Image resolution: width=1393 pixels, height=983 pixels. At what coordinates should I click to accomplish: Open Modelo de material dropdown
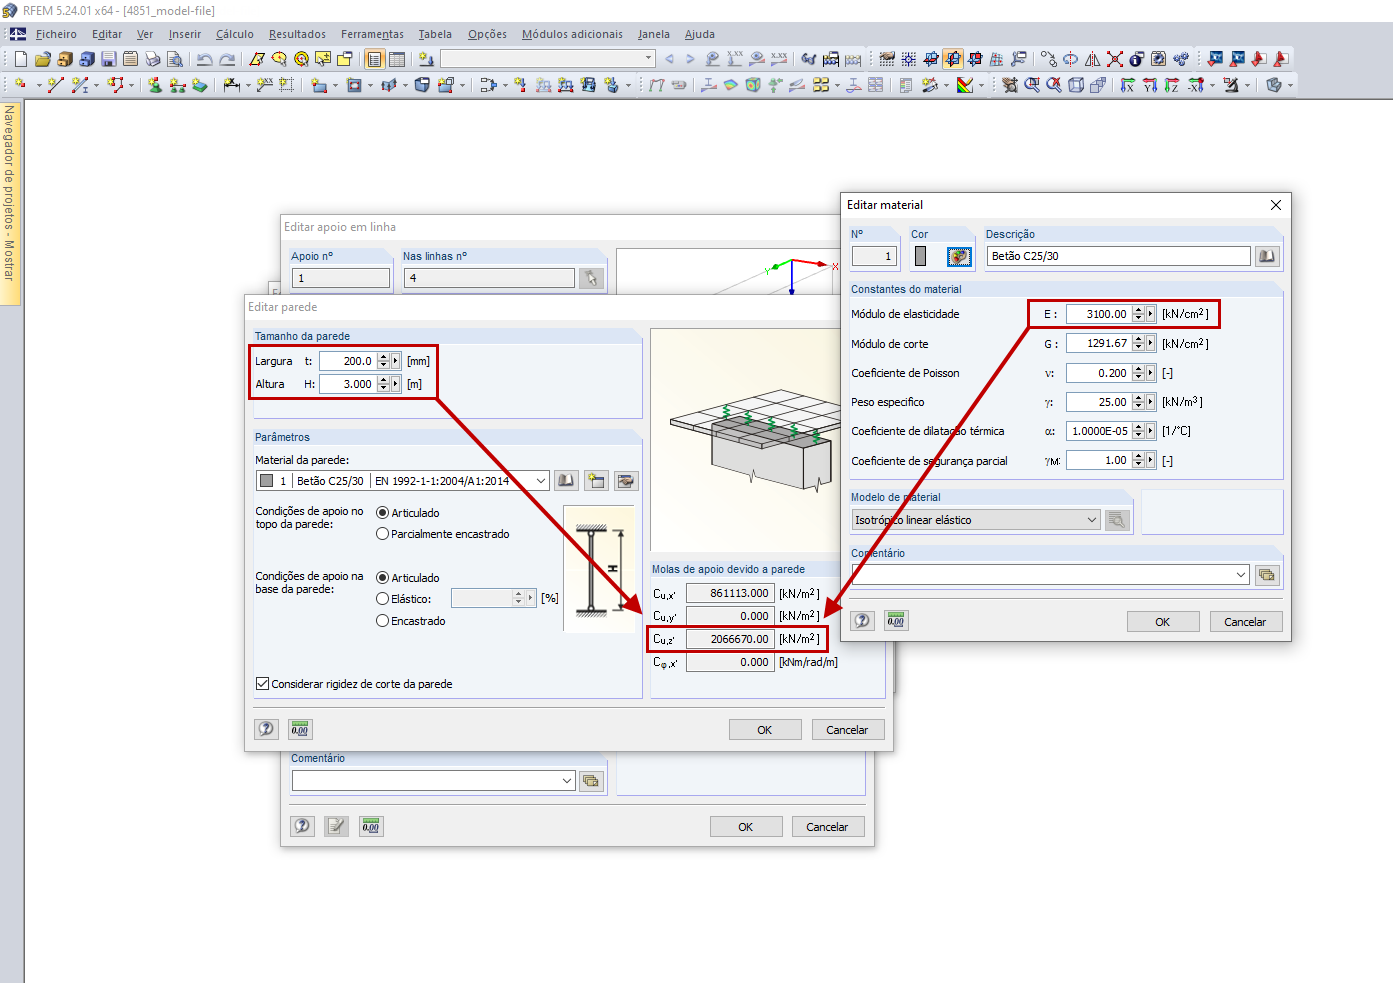coord(1092,520)
